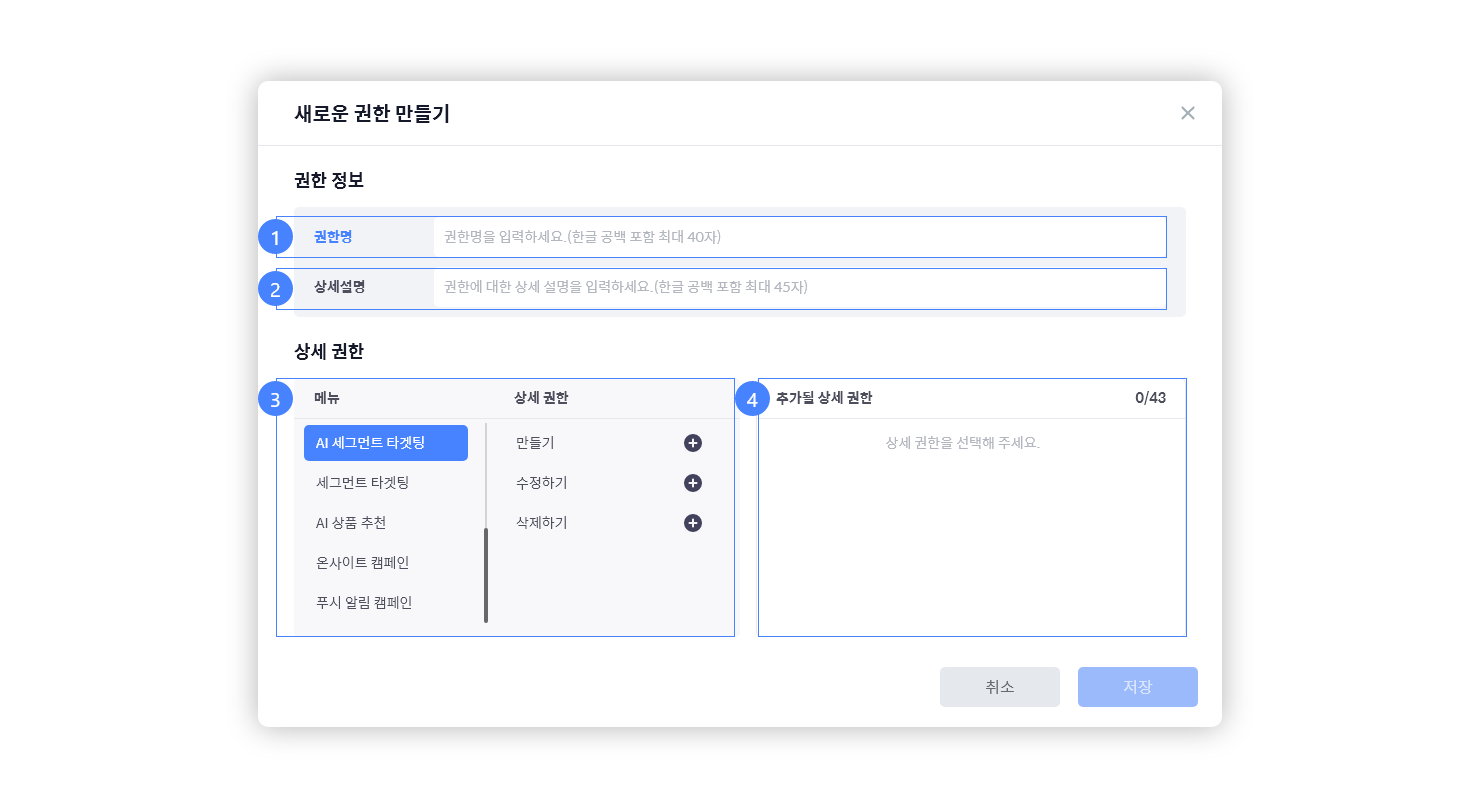Screen dimensions: 1480x807
Task: Add the 수정하기 permission with its plus icon
Action: [x=693, y=483]
